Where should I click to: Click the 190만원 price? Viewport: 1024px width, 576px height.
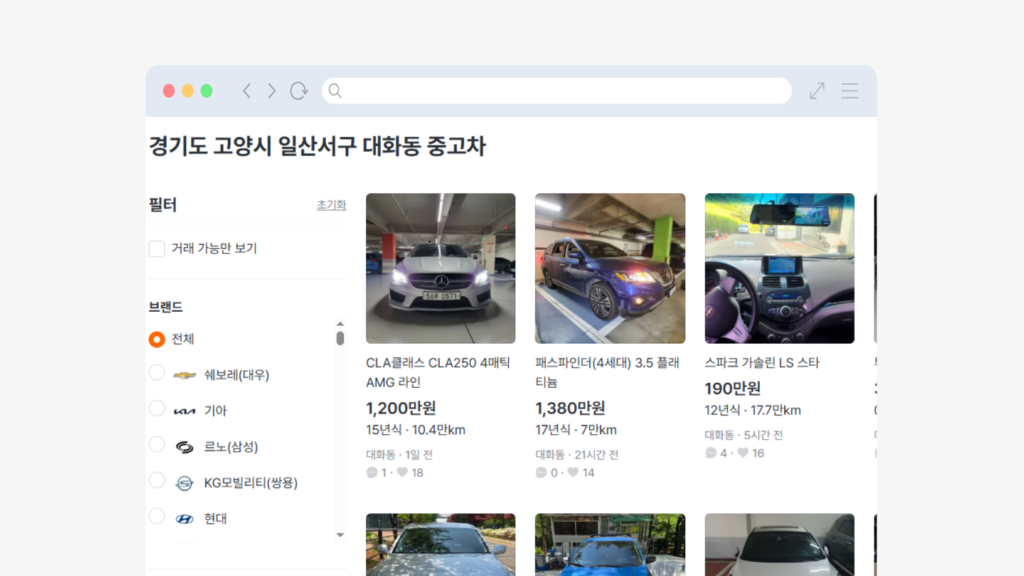[x=733, y=389]
